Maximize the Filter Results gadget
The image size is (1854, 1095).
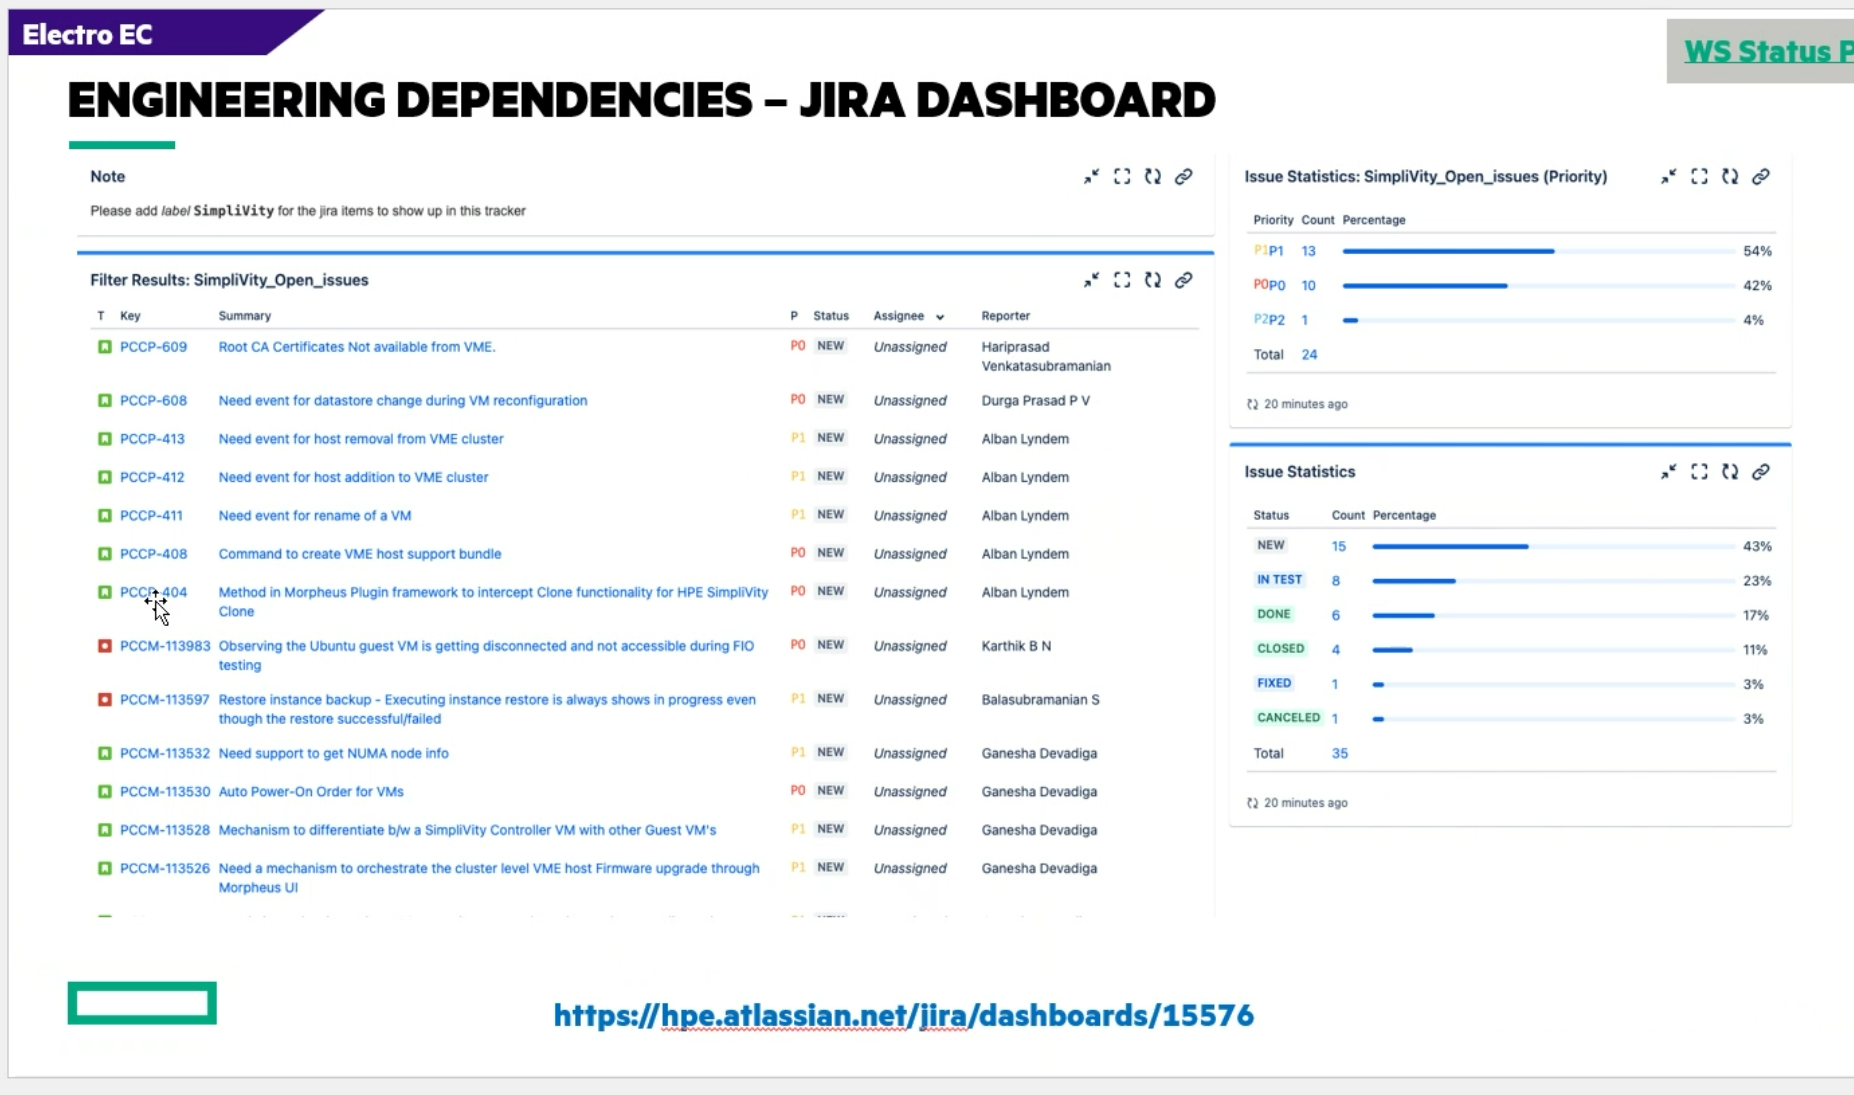[x=1122, y=281]
